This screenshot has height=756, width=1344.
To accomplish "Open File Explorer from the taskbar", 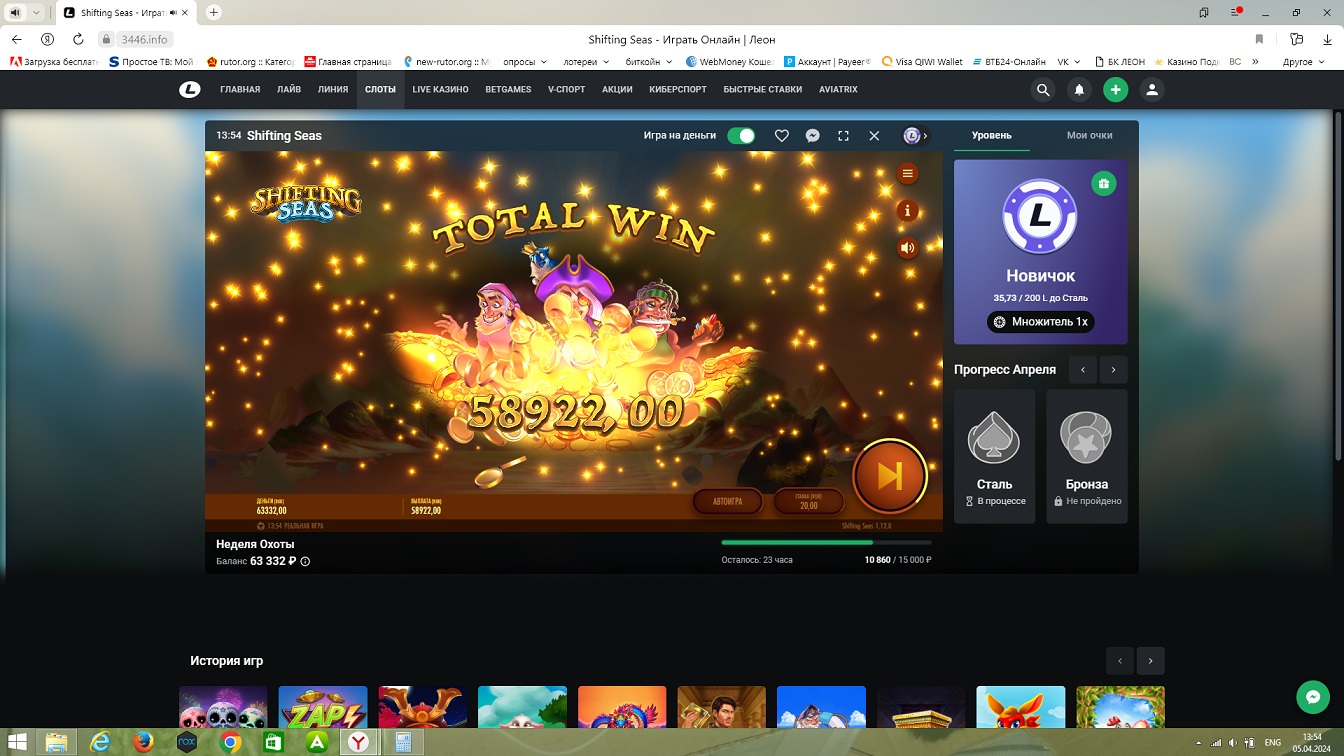I will pyautogui.click(x=57, y=742).
